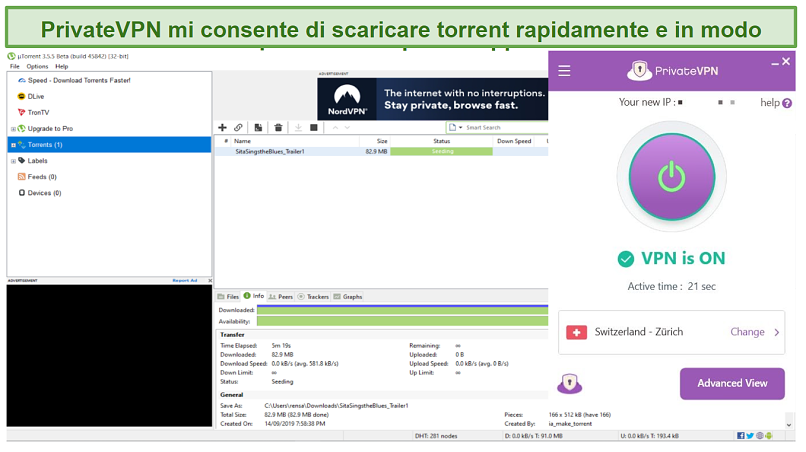Expand the Labels tree node

(13, 161)
